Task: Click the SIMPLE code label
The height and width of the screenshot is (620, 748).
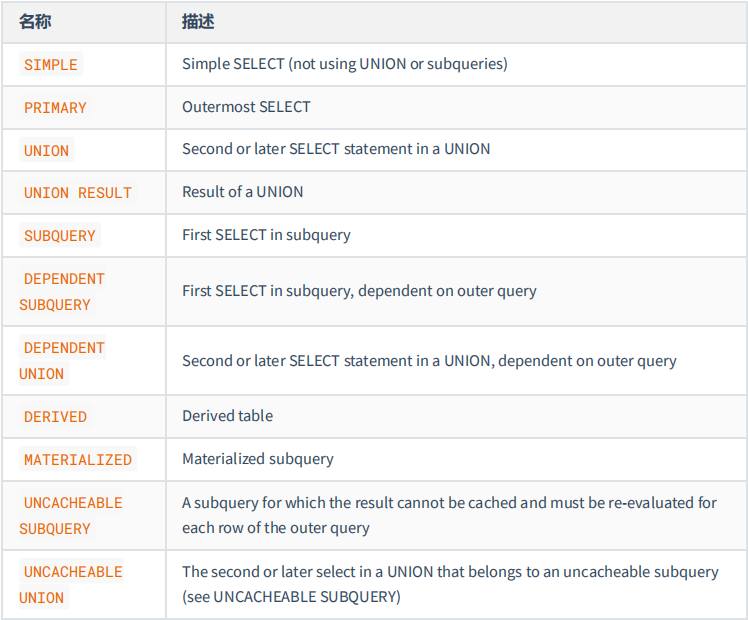Action: pyautogui.click(x=51, y=64)
